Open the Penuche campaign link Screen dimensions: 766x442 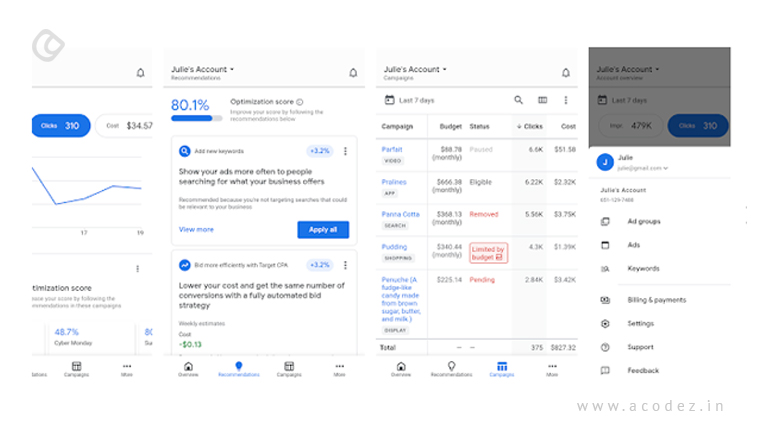[401, 299]
